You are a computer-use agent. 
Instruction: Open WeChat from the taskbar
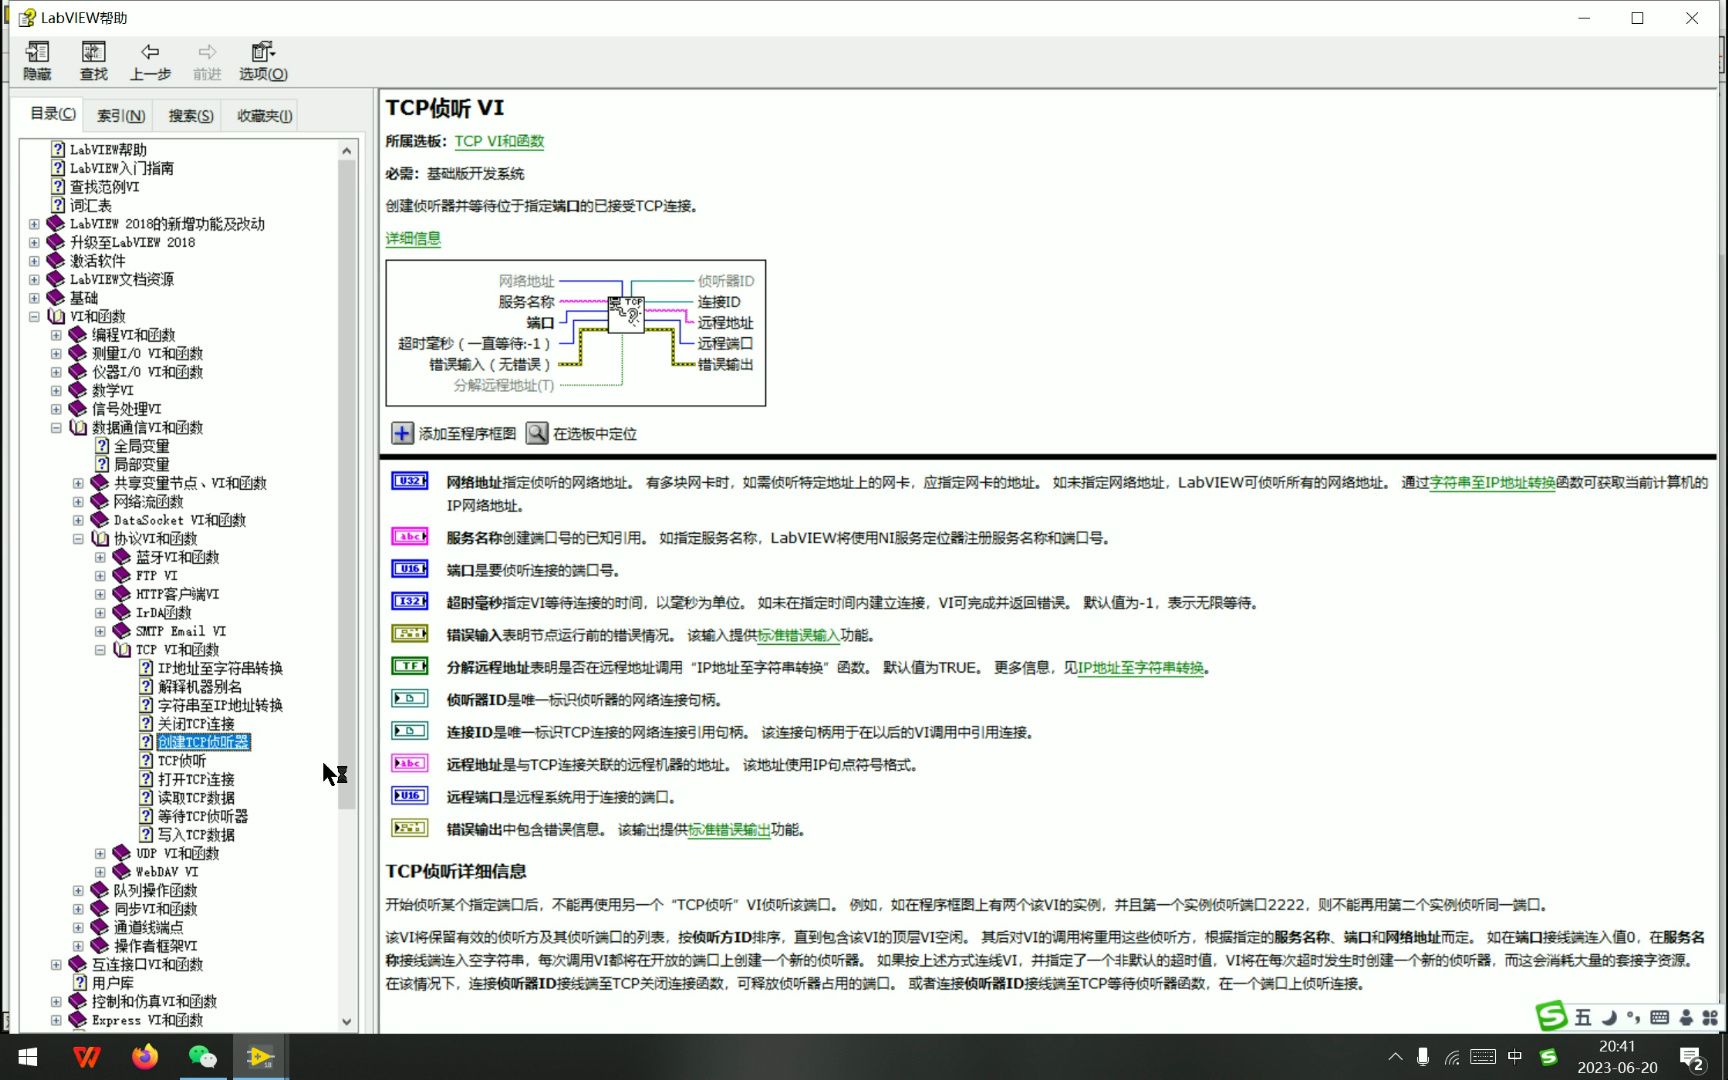coord(203,1057)
